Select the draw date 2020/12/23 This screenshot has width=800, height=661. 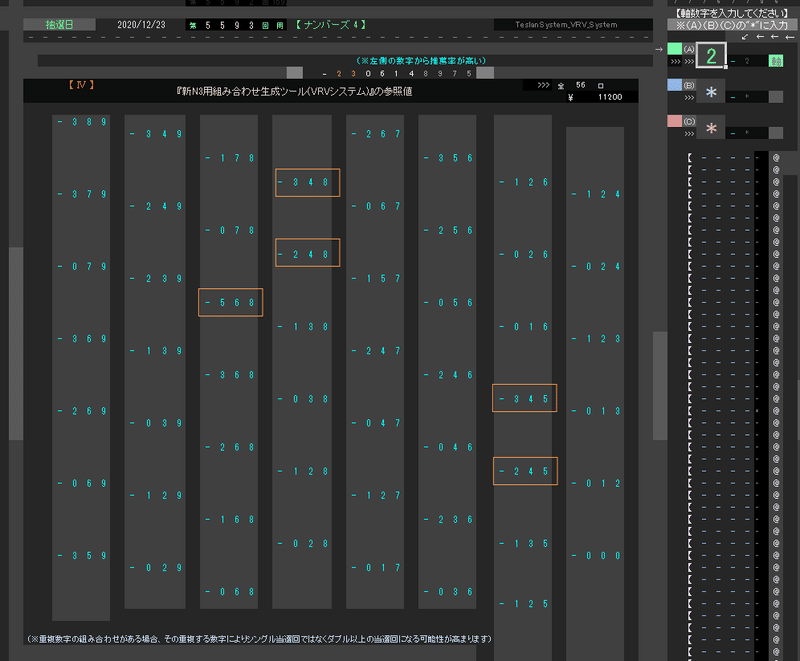pos(141,24)
